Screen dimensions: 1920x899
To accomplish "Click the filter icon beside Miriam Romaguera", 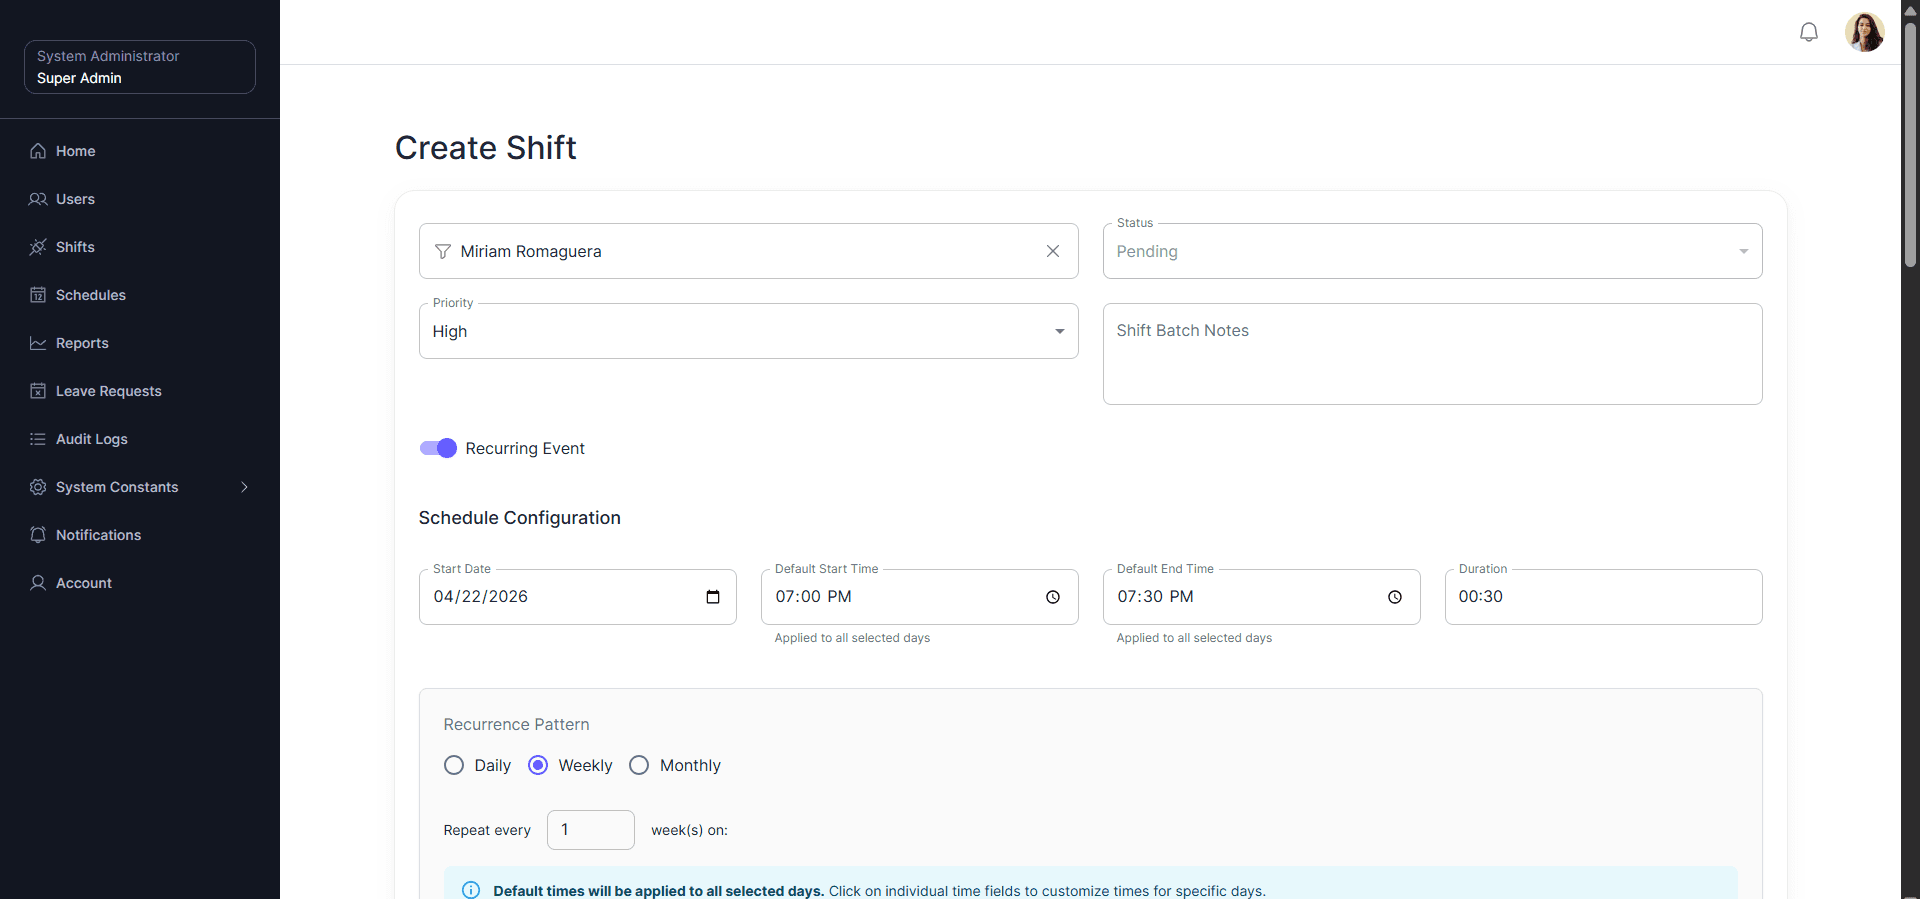I will coord(443,251).
